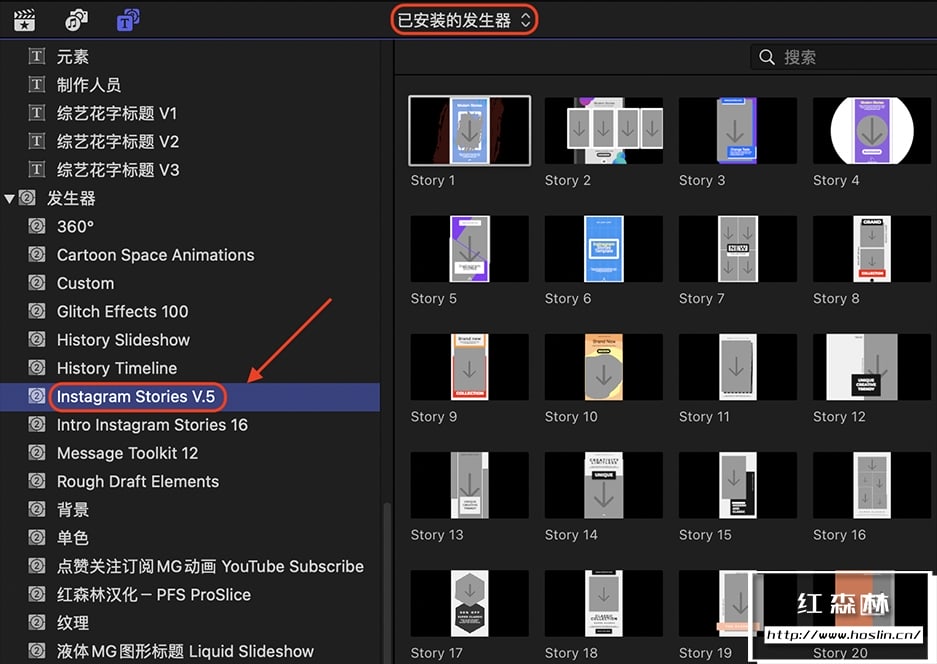Image resolution: width=937 pixels, height=664 pixels.
Task: Click the icon beside Rough Draft Elements
Action: click(36, 481)
